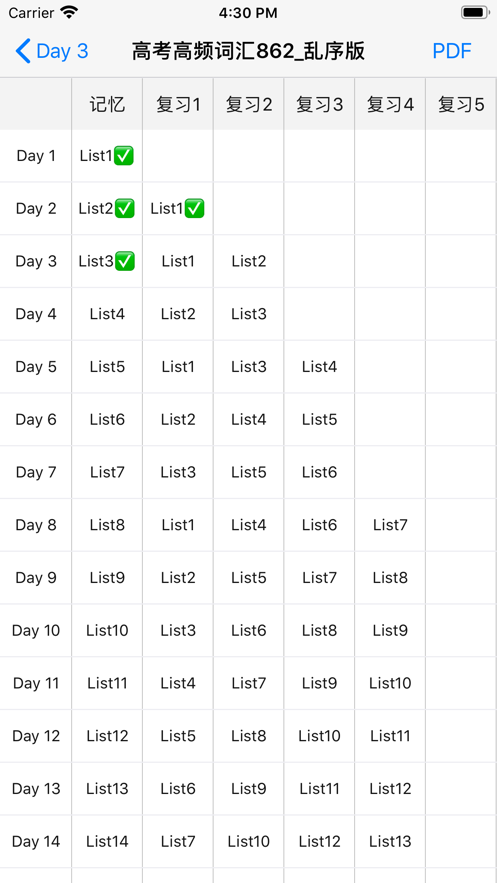
Task: Tap List2 in Day 3 row
Action: 248,261
